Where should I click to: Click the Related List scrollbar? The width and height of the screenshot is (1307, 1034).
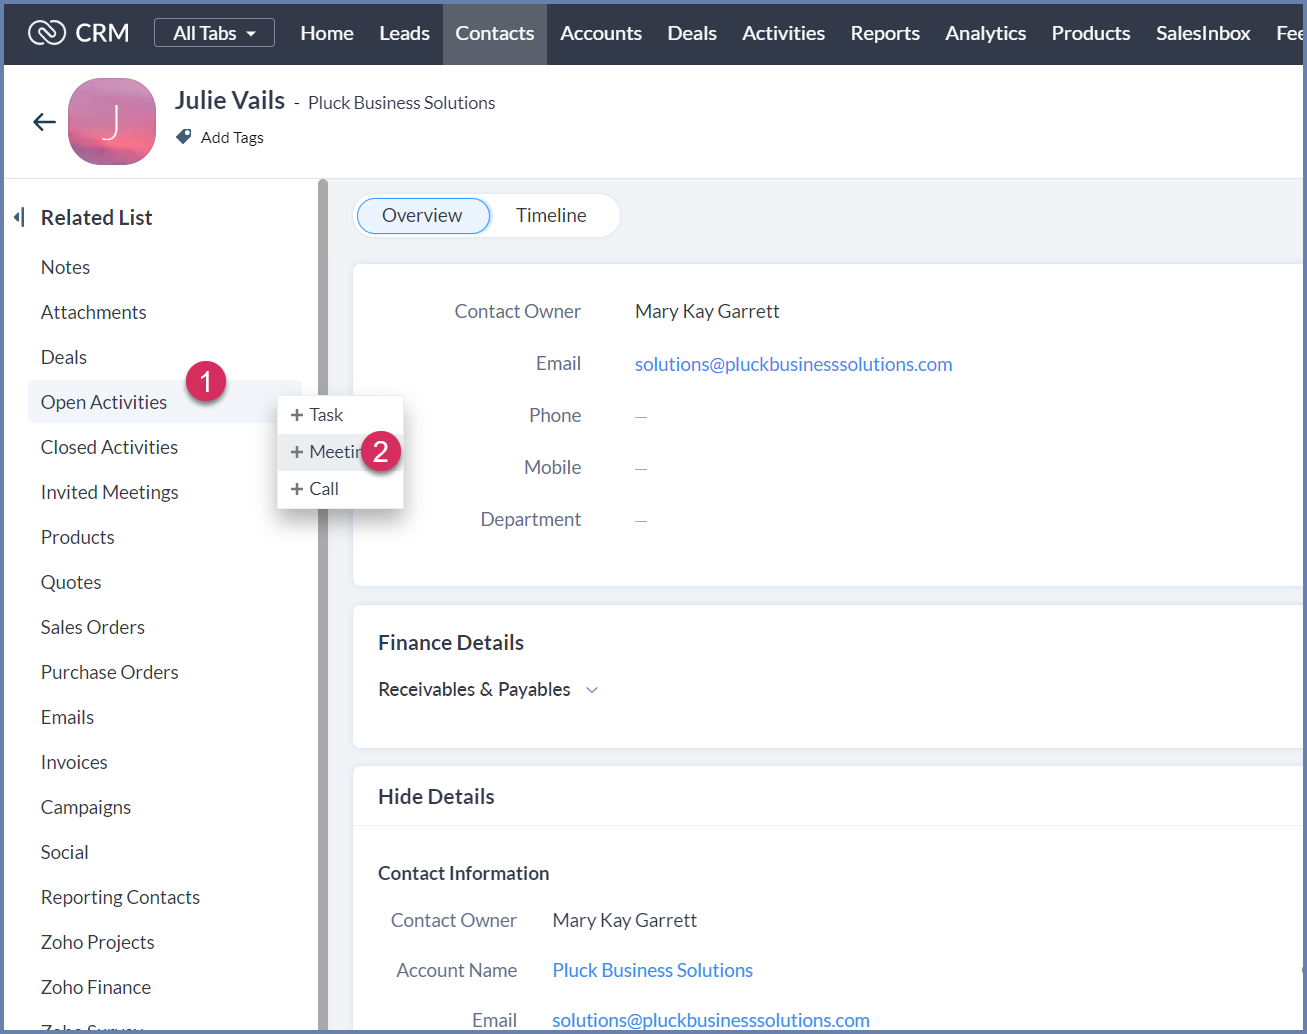(323, 605)
